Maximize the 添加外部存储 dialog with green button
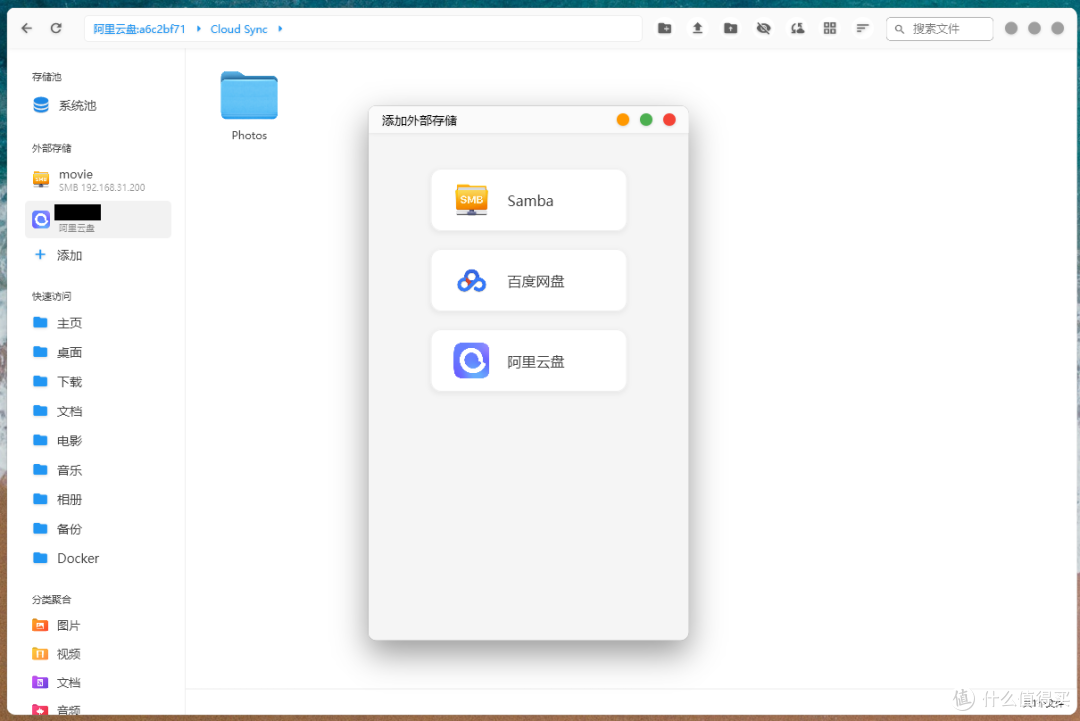1080x721 pixels. tap(646, 120)
